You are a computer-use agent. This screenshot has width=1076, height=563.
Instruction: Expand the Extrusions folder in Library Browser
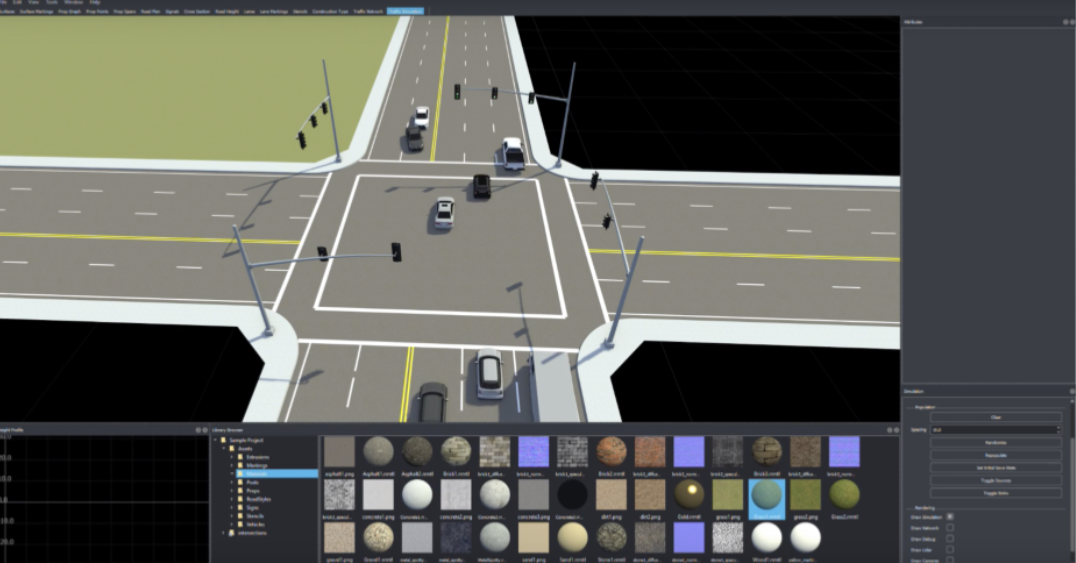[x=232, y=457]
